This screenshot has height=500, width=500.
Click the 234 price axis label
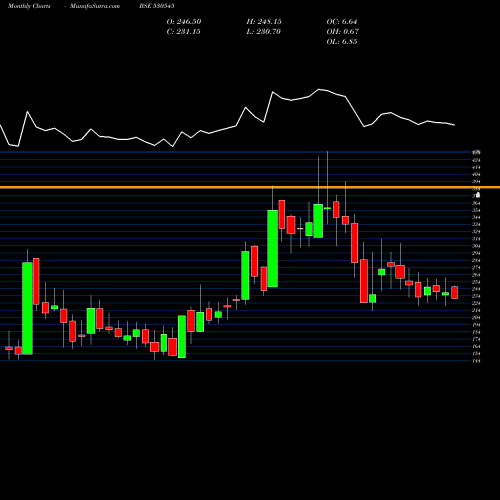coord(476,296)
